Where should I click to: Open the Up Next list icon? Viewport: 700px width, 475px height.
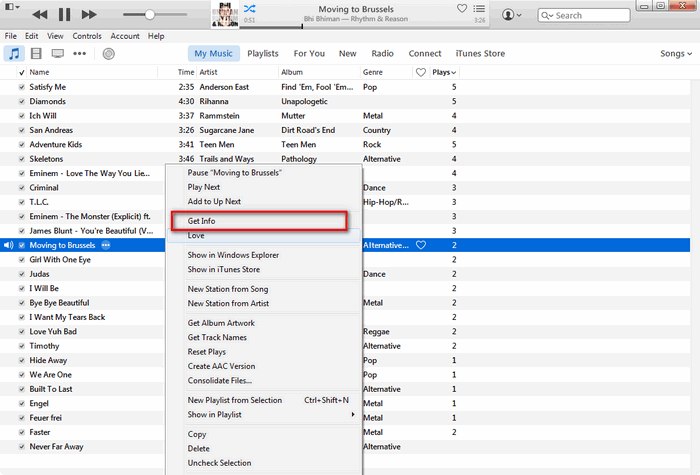[x=479, y=8]
